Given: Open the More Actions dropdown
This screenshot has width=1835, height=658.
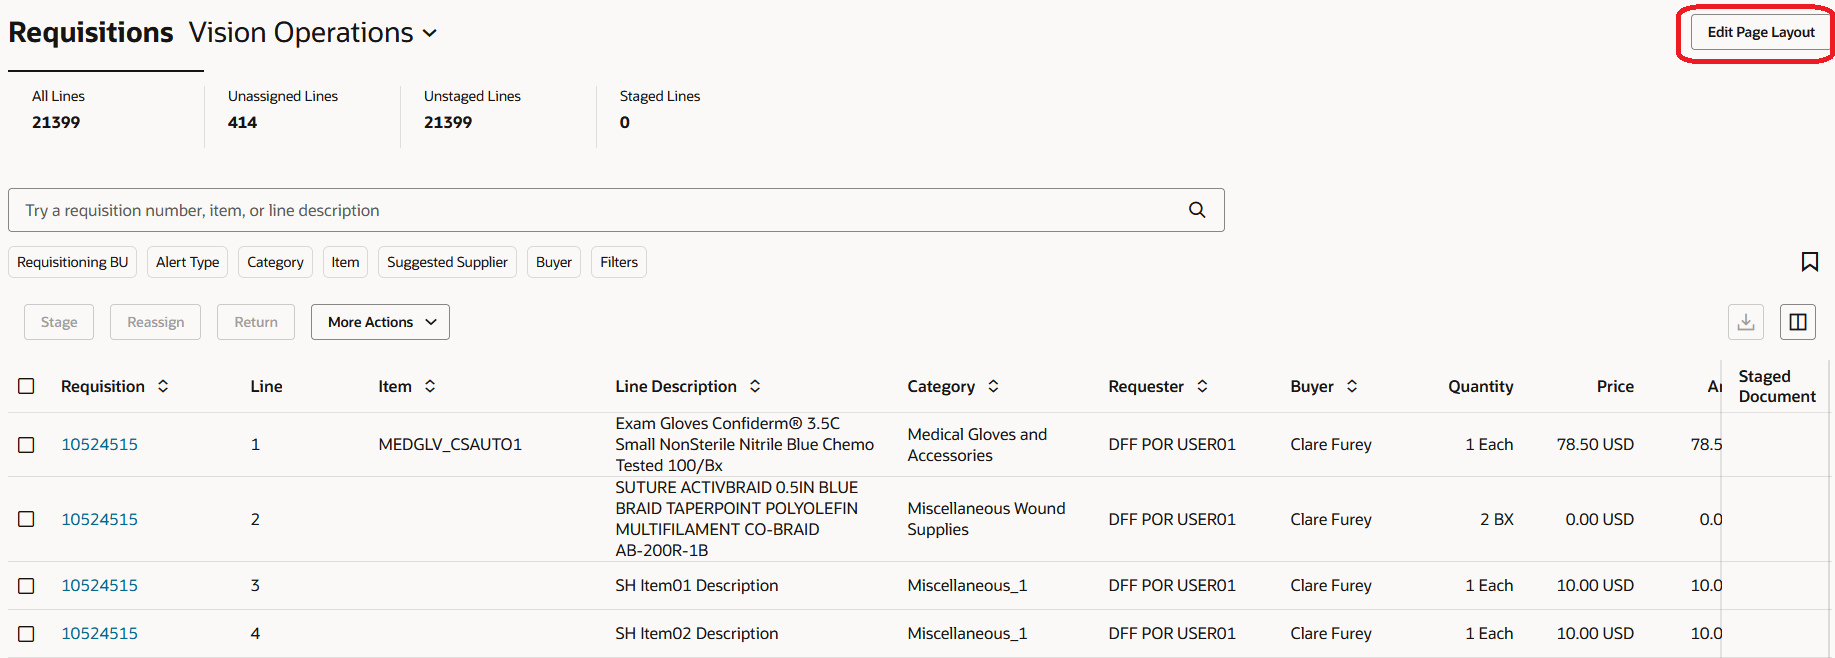Looking at the screenshot, I should click(380, 321).
